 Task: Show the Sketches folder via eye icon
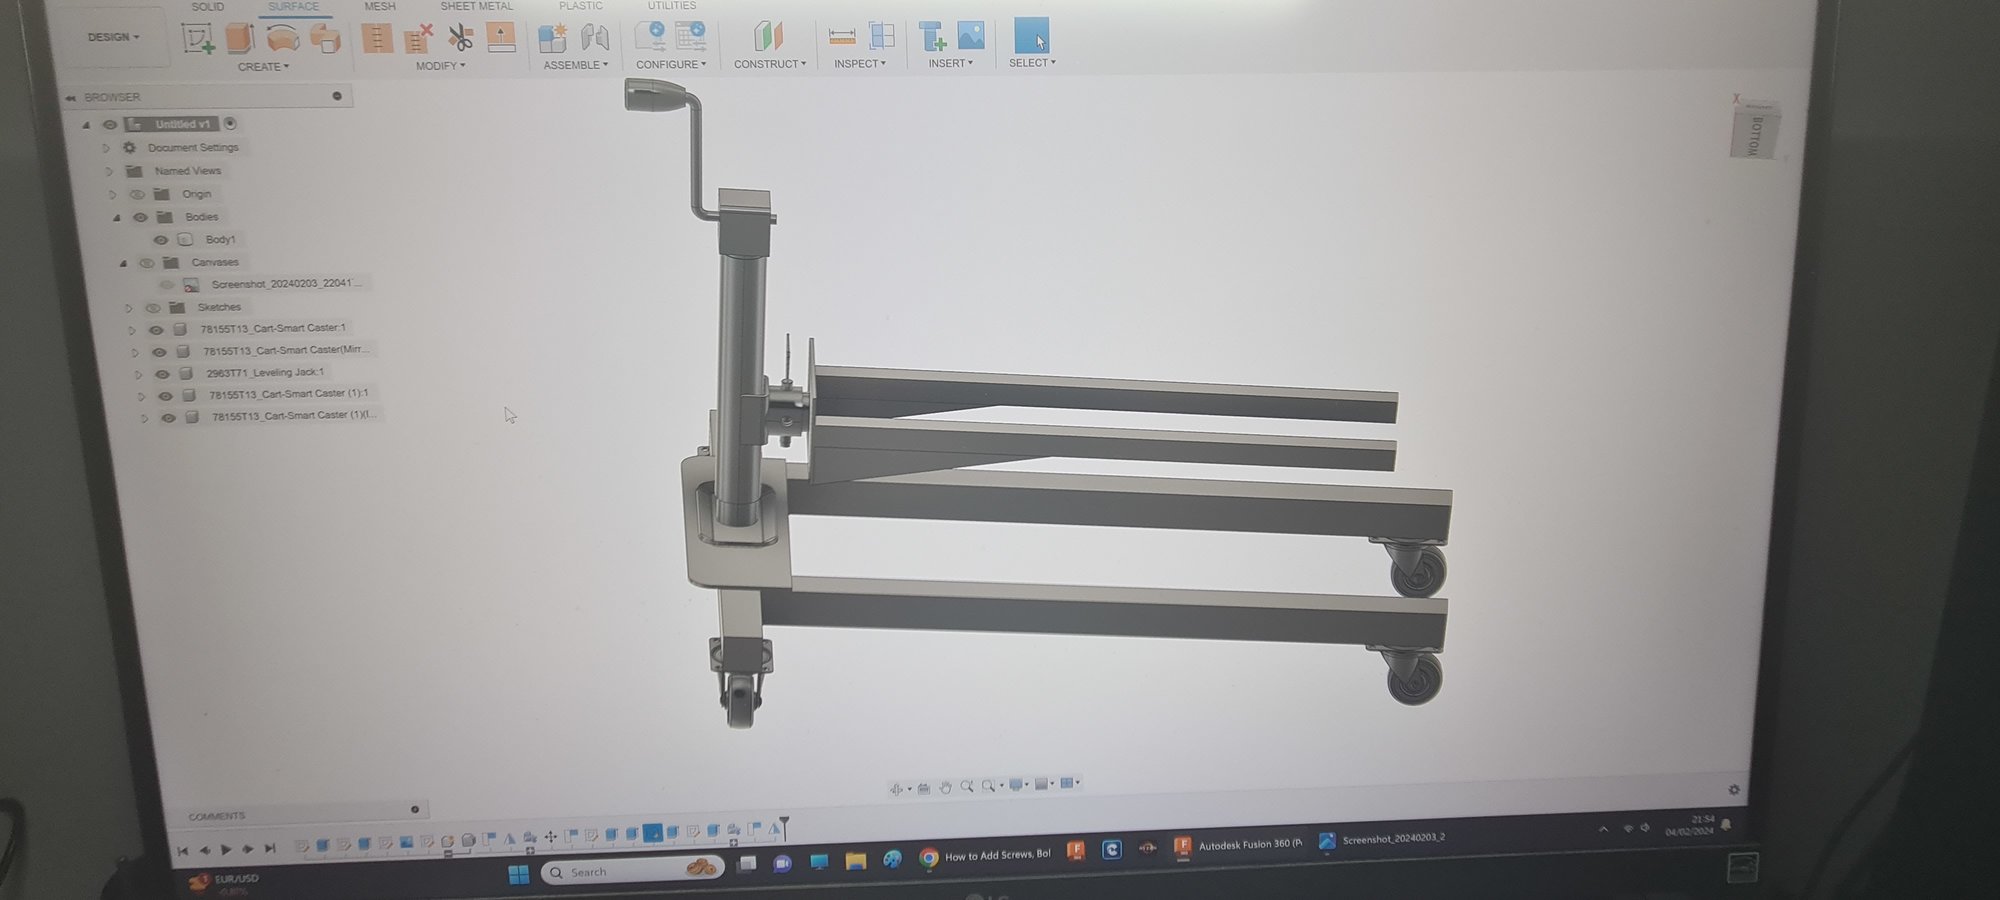point(153,308)
